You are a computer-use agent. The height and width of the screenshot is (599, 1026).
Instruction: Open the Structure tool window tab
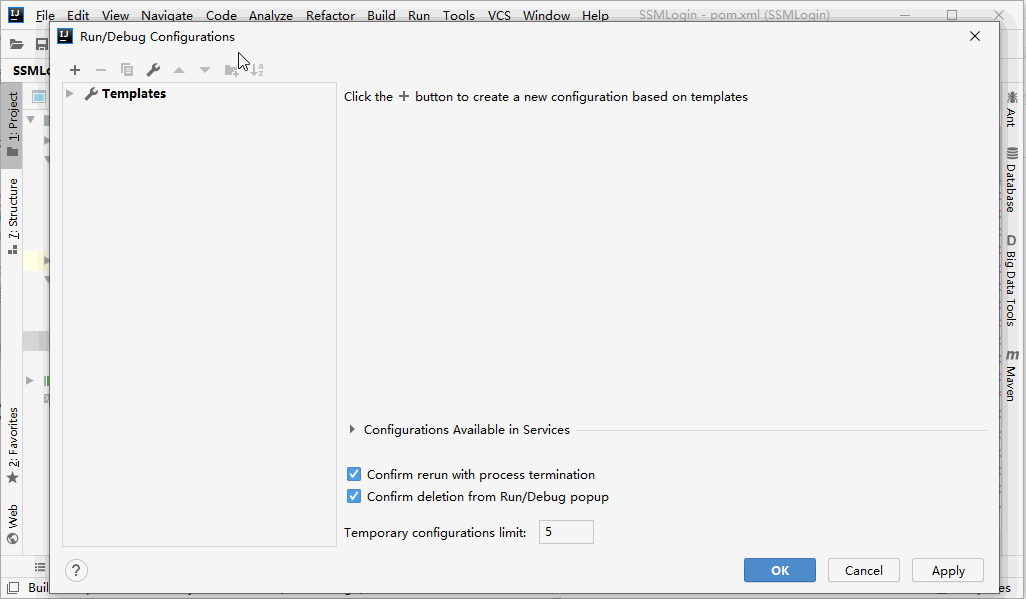pyautogui.click(x=12, y=216)
